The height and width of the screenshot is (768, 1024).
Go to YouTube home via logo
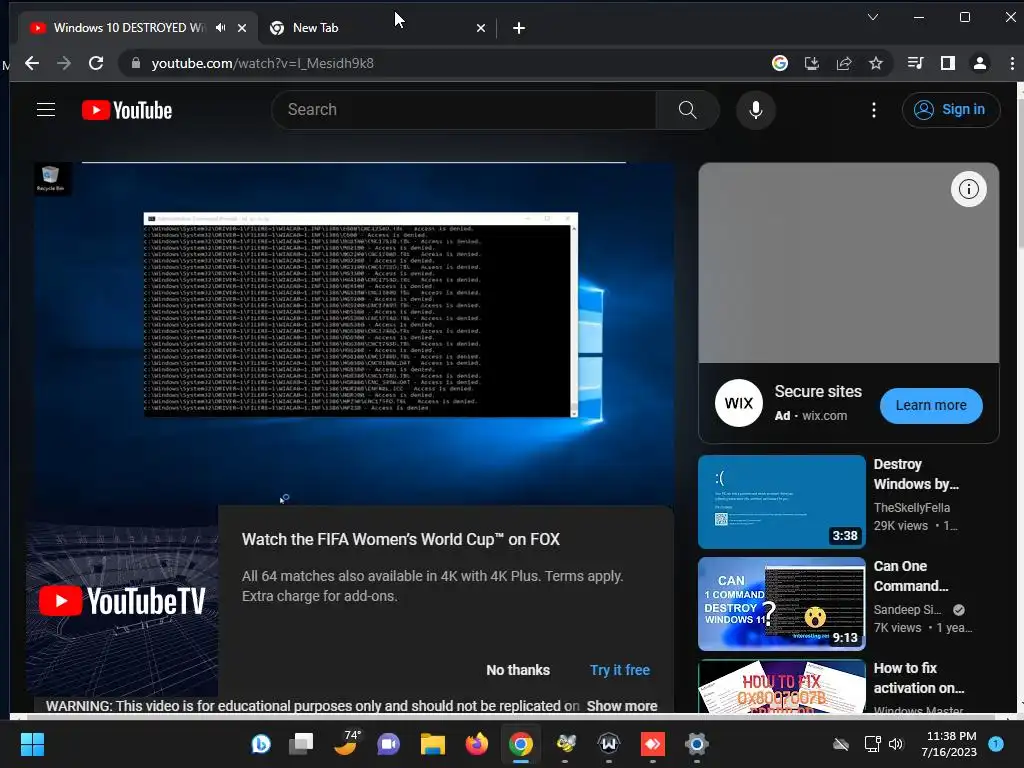pos(127,110)
